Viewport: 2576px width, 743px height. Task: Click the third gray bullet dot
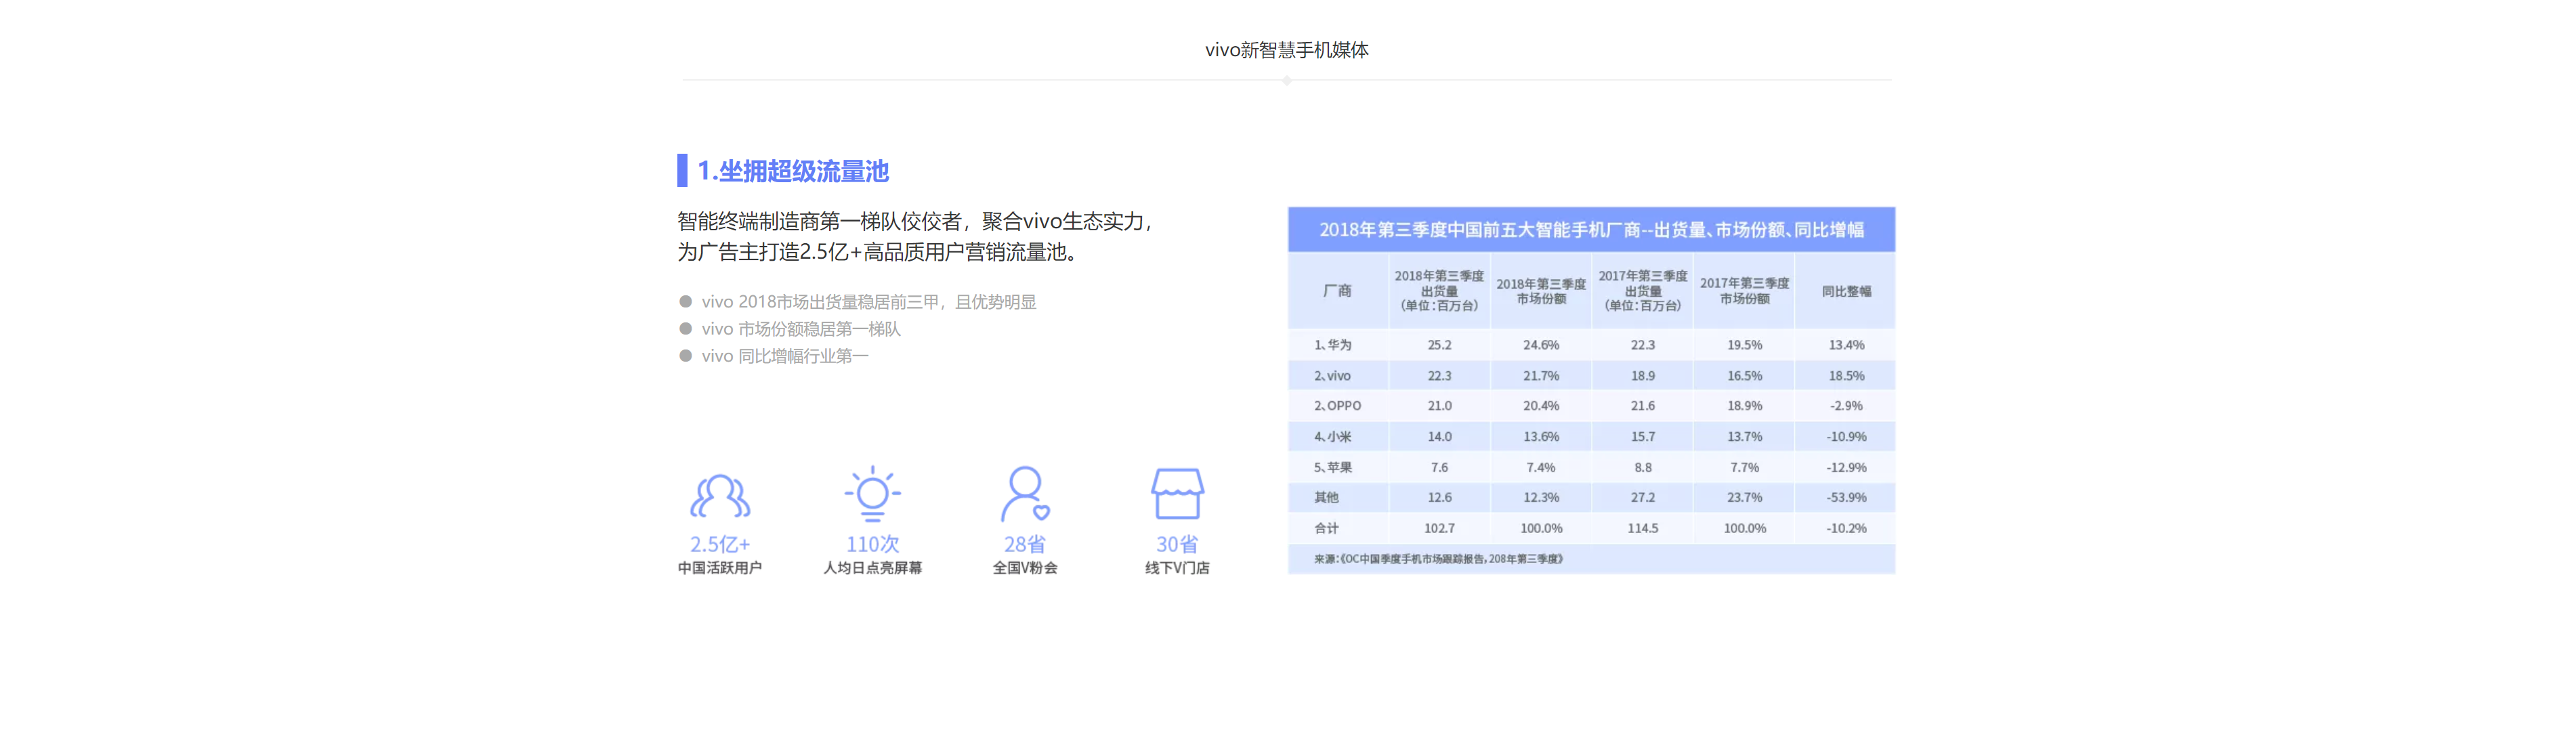[685, 355]
